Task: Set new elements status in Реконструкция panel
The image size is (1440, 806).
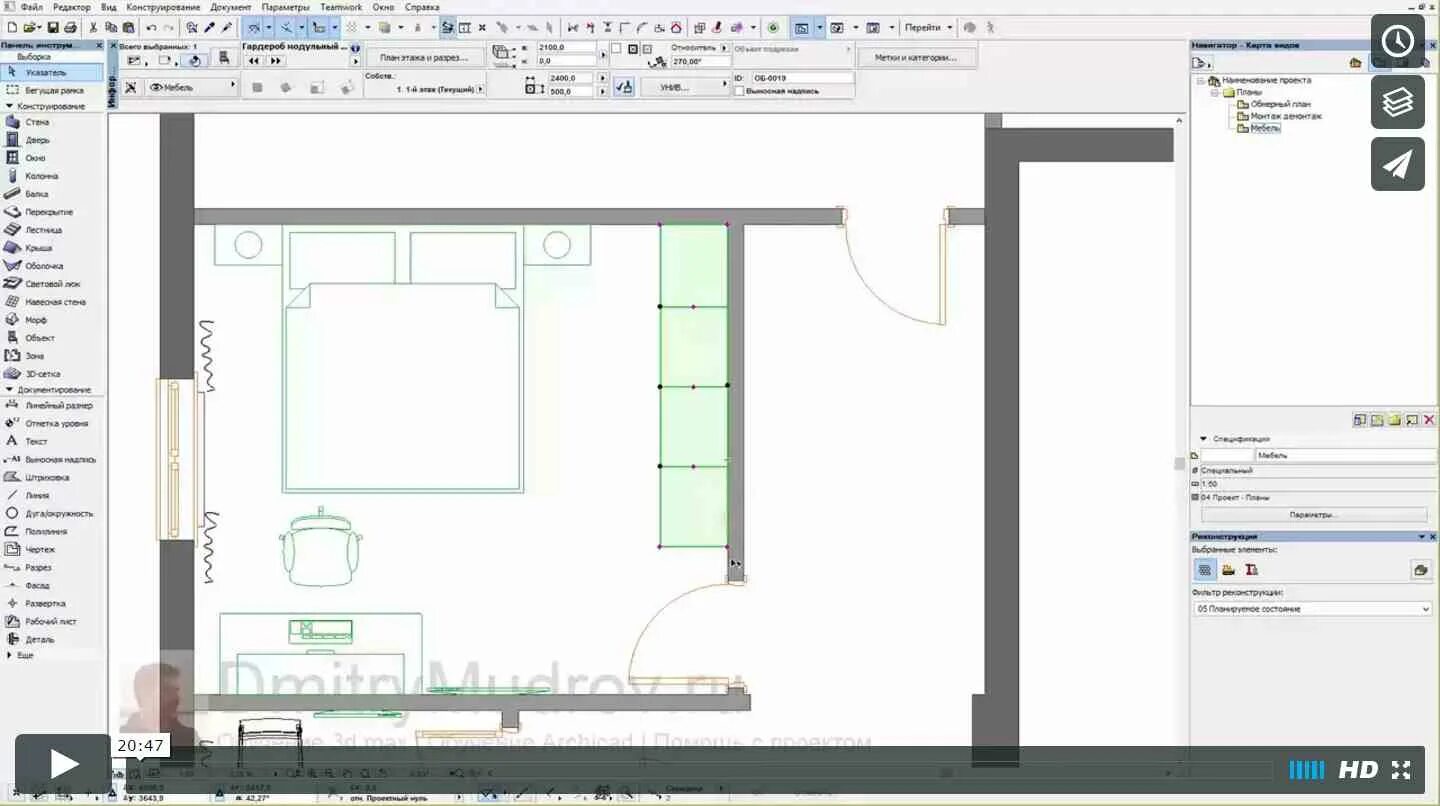Action: (1251, 570)
